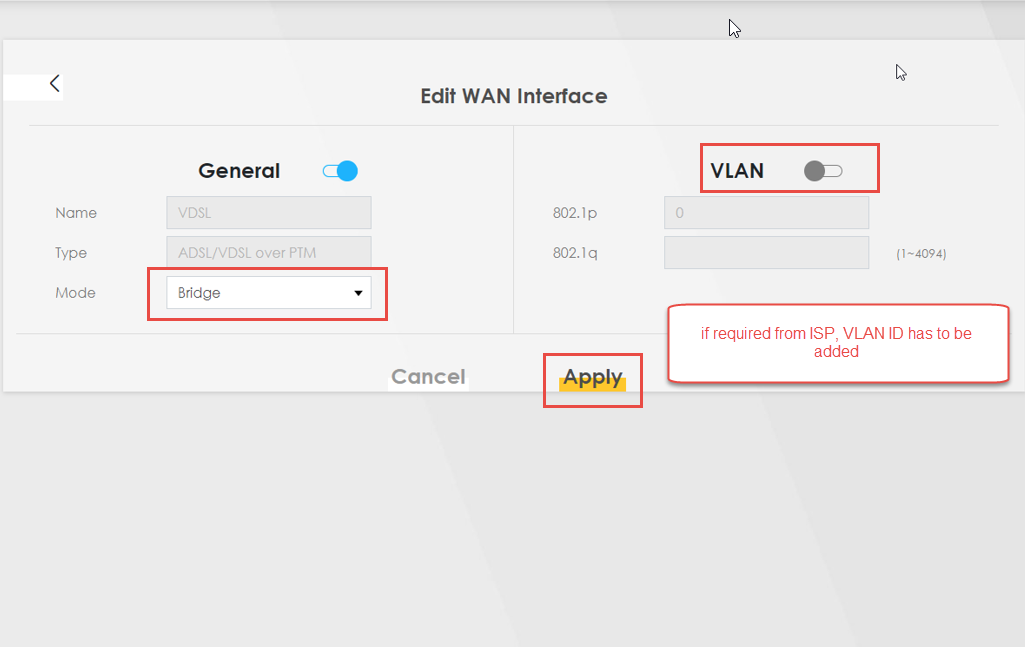This screenshot has height=647, width=1025.
Task: Click the Name field label
Action: (x=76, y=213)
